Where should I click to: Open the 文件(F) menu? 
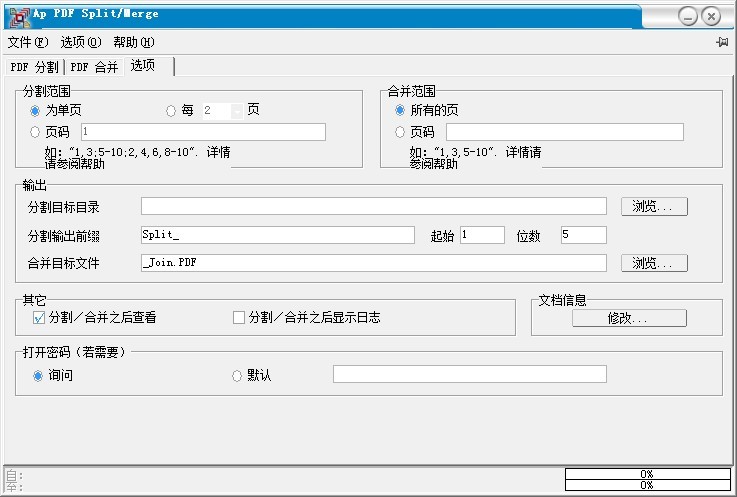[x=27, y=42]
